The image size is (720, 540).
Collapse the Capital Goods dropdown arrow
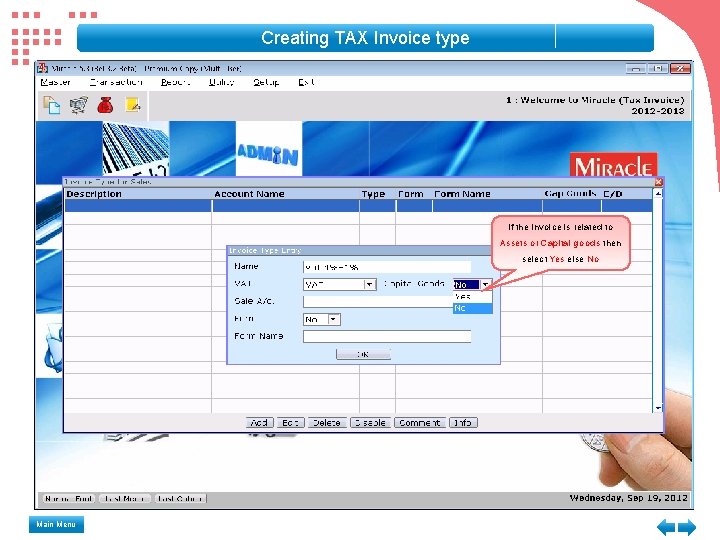[x=485, y=285]
